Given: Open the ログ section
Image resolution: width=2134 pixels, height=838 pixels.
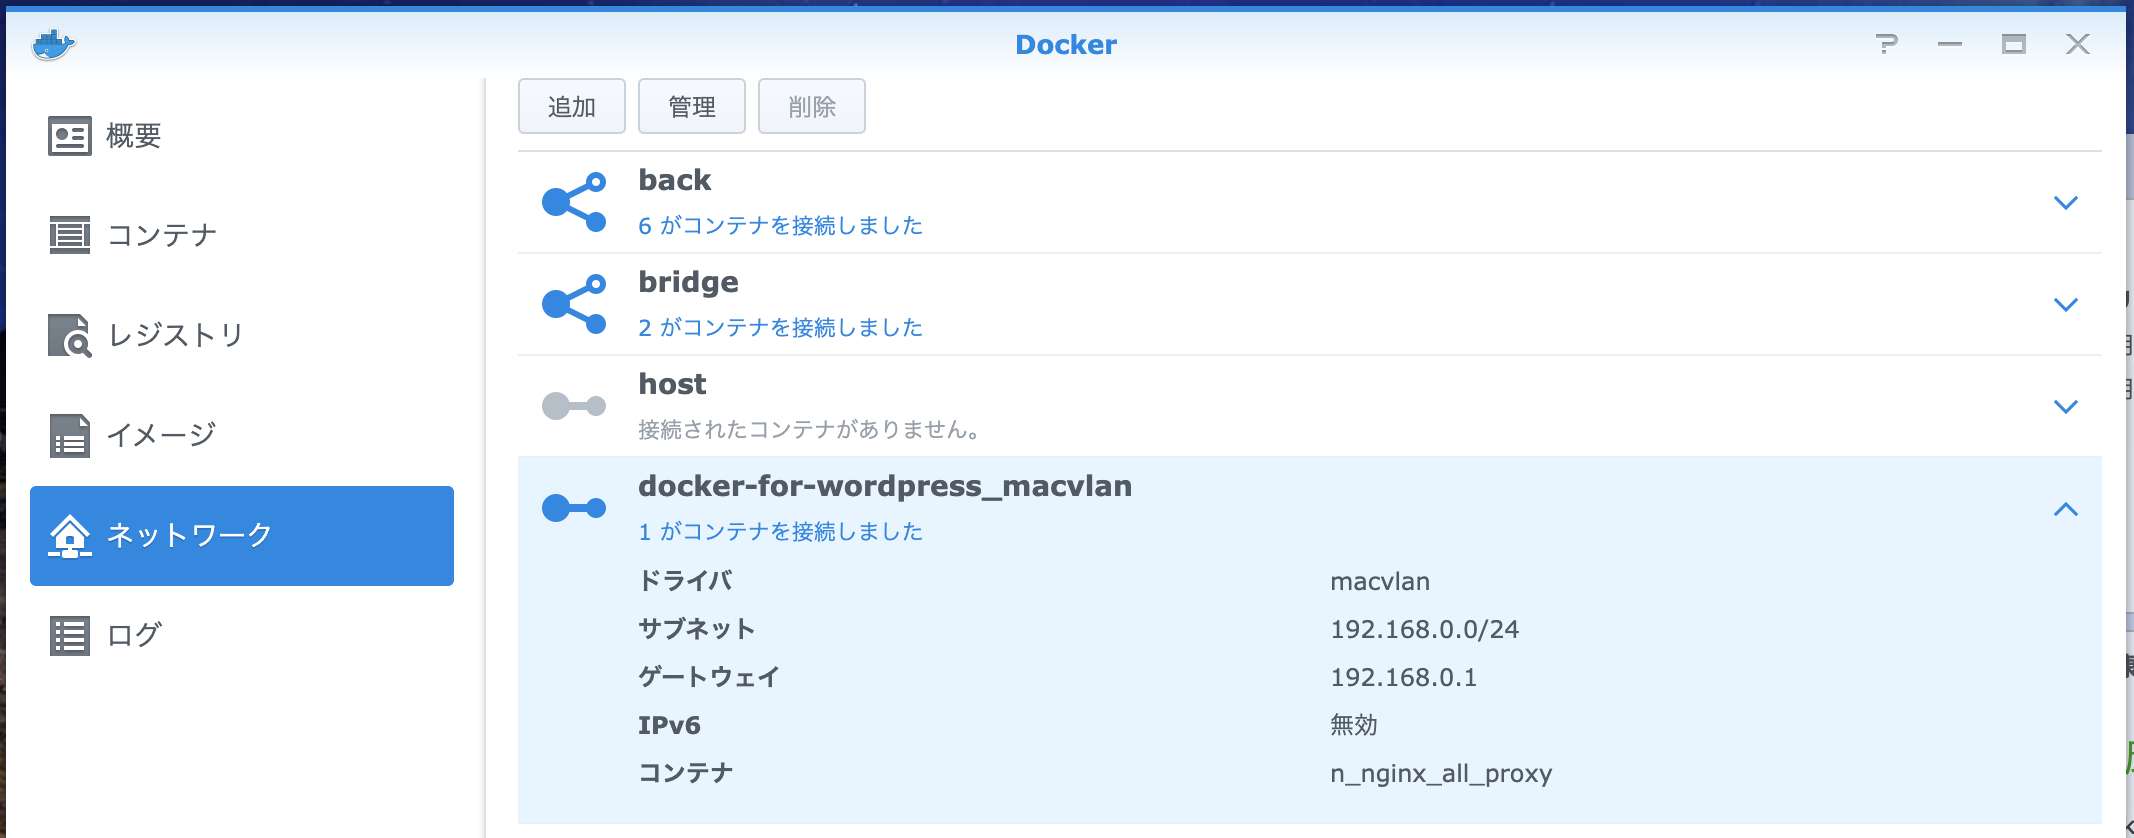Looking at the screenshot, I should pyautogui.click(x=242, y=635).
